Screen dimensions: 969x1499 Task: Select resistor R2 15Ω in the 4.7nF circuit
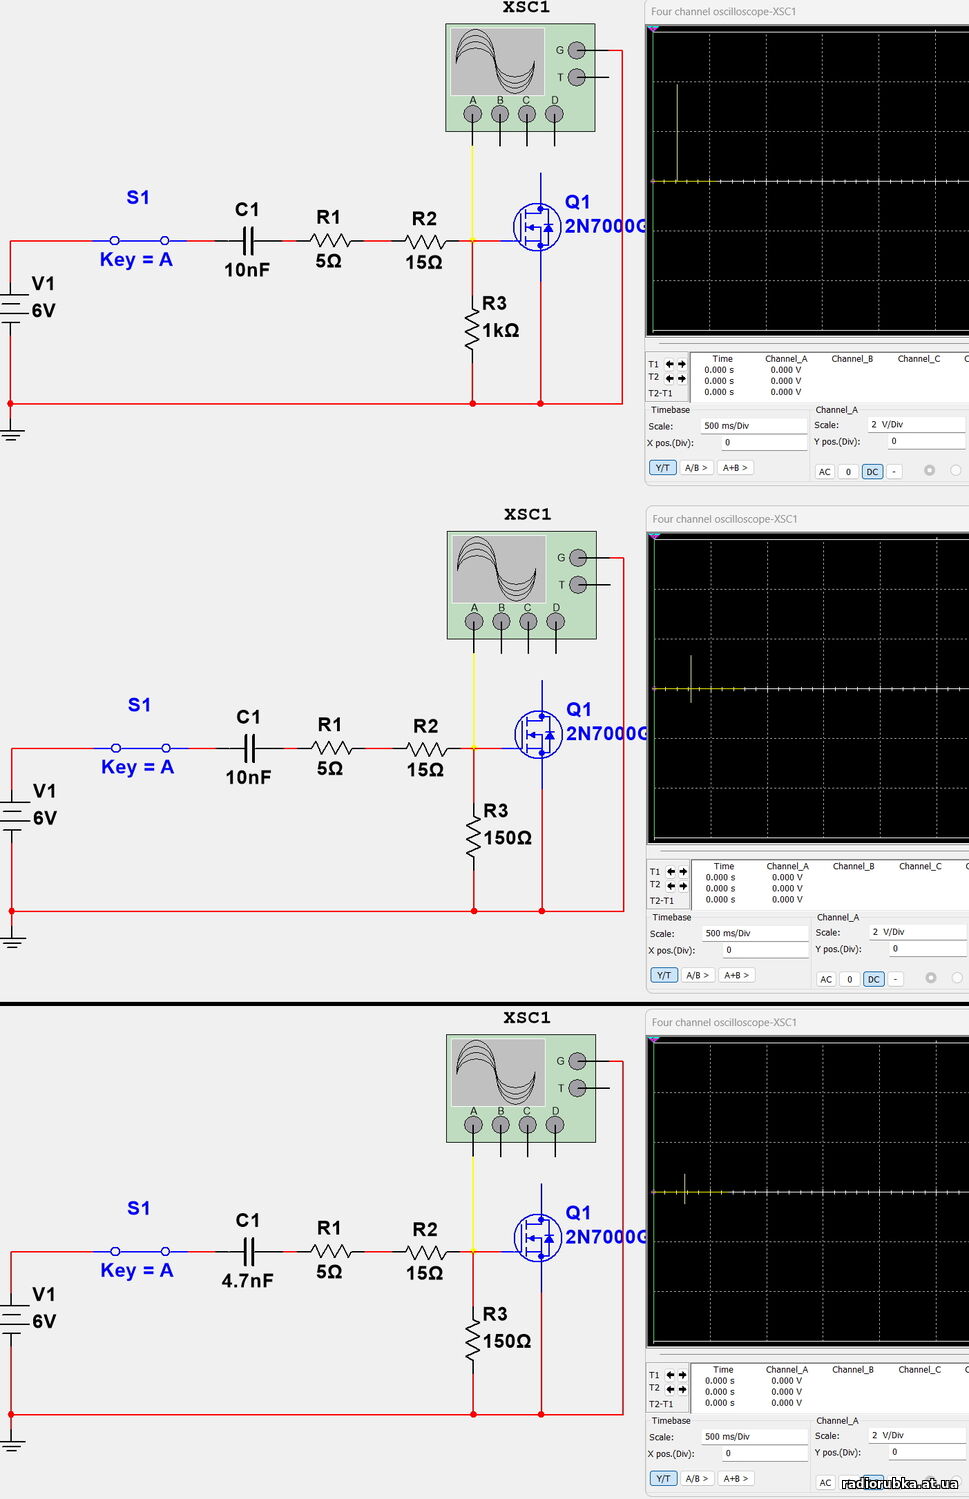pyautogui.click(x=425, y=1251)
